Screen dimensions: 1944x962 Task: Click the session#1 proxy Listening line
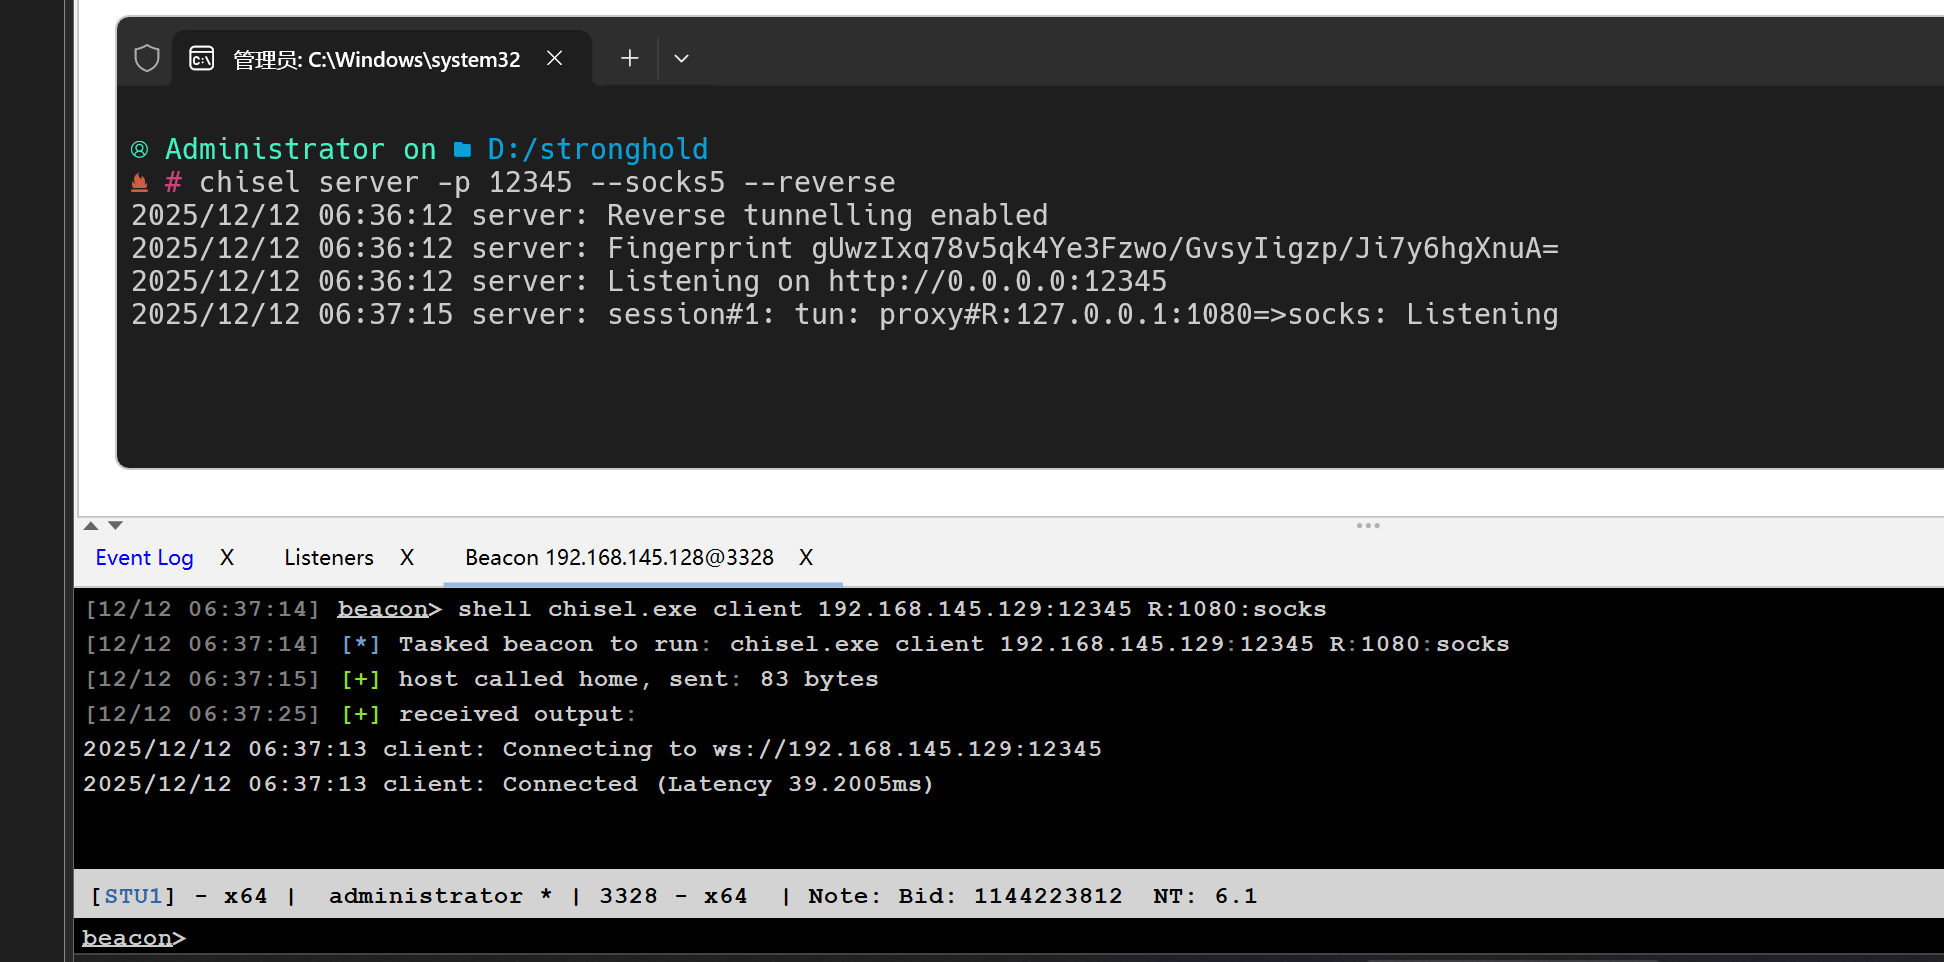[x=845, y=314]
